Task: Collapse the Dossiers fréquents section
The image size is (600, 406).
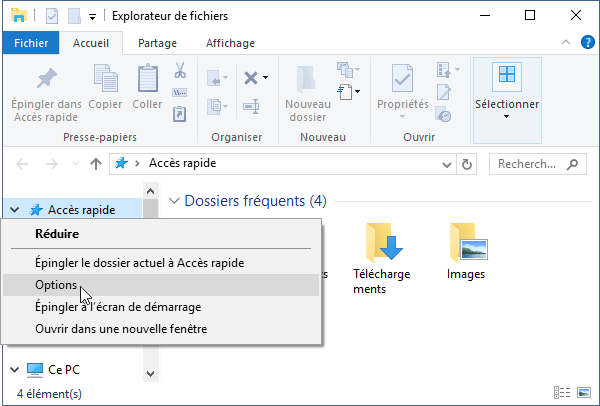Action: [x=175, y=201]
